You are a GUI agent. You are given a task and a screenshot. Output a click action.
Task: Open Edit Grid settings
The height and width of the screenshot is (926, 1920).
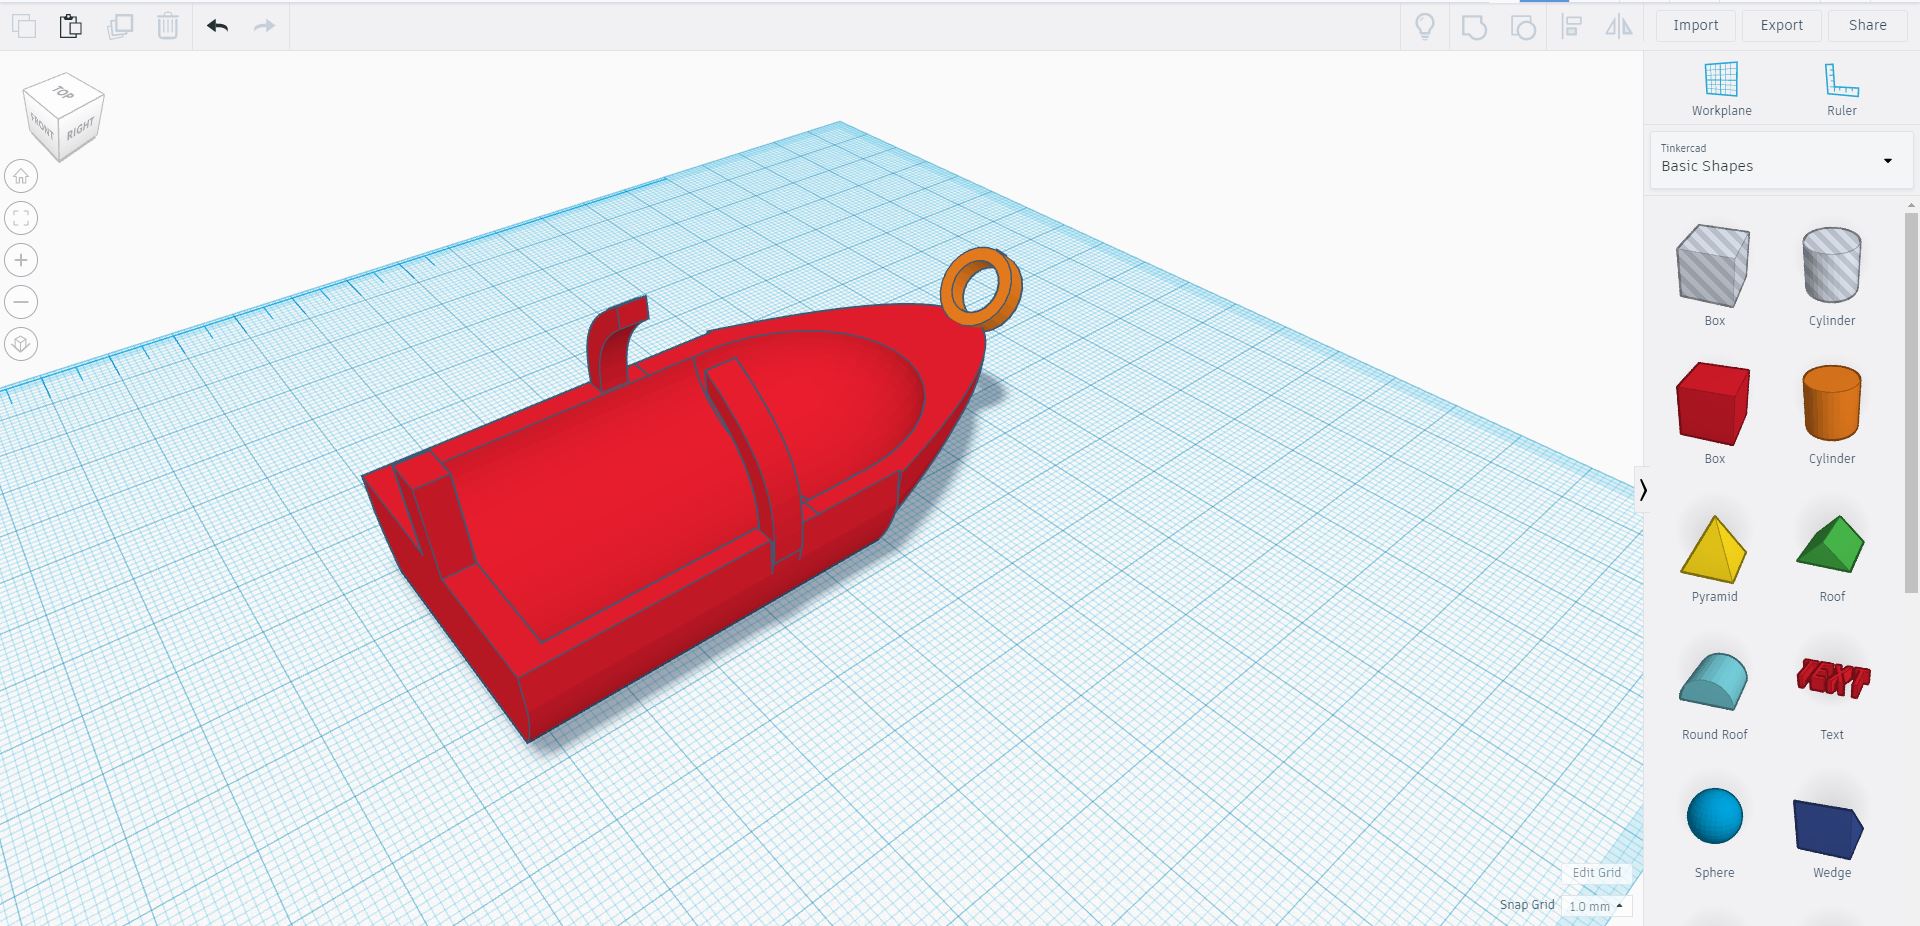[x=1597, y=872]
